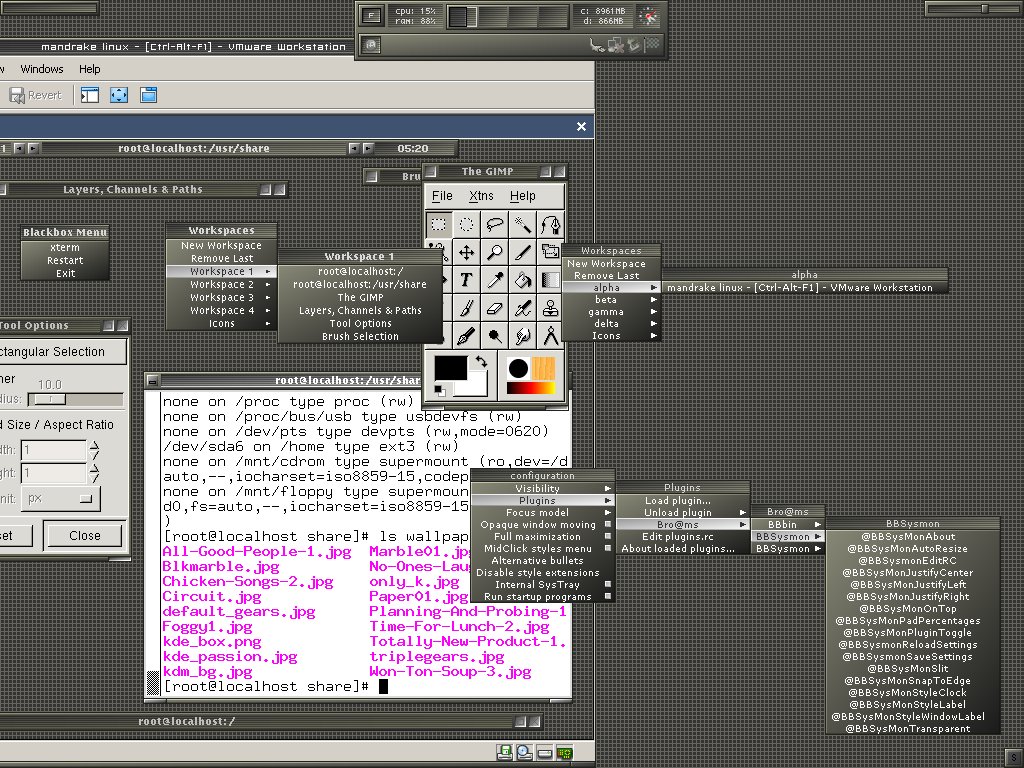Select the Move tool in GIMP toolbox

466,253
